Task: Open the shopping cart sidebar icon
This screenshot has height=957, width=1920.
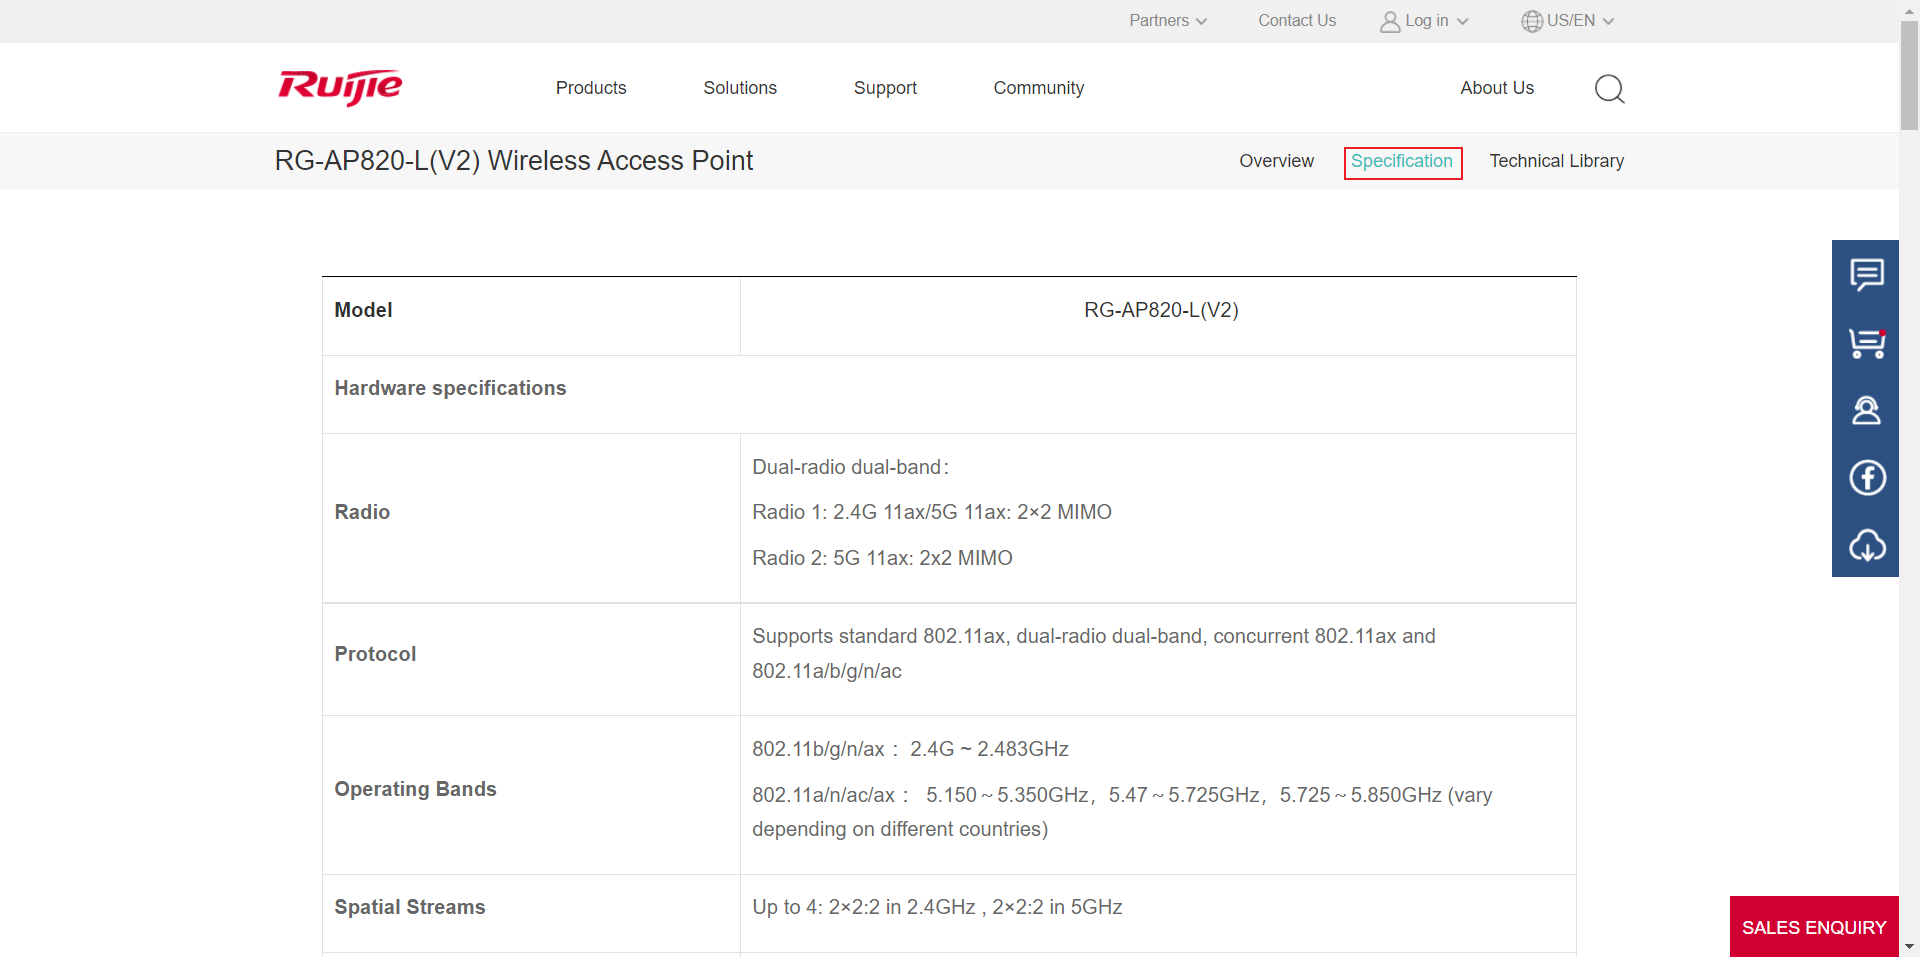Action: (x=1866, y=343)
